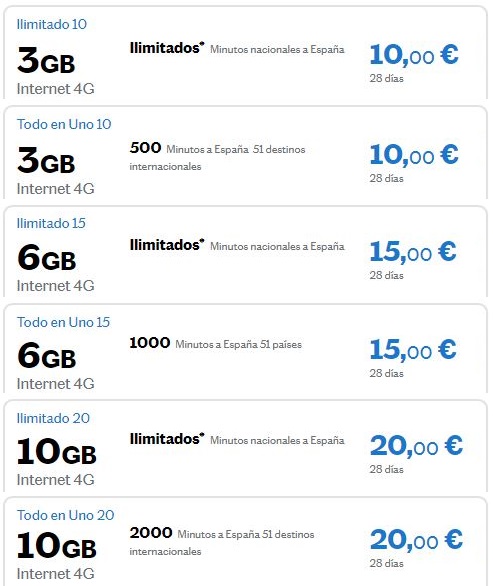Click the 6GB data label in Todo en Uno 15
The height and width of the screenshot is (586, 493).
pos(47,355)
